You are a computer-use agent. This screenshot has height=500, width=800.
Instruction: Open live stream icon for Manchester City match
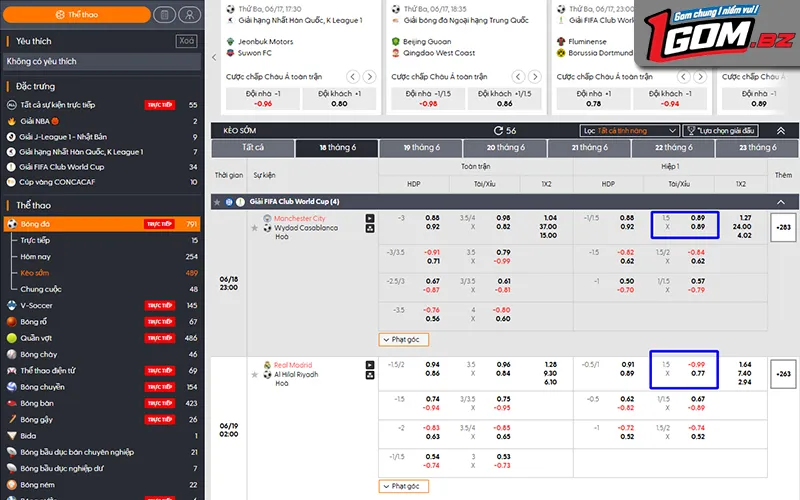[370, 218]
